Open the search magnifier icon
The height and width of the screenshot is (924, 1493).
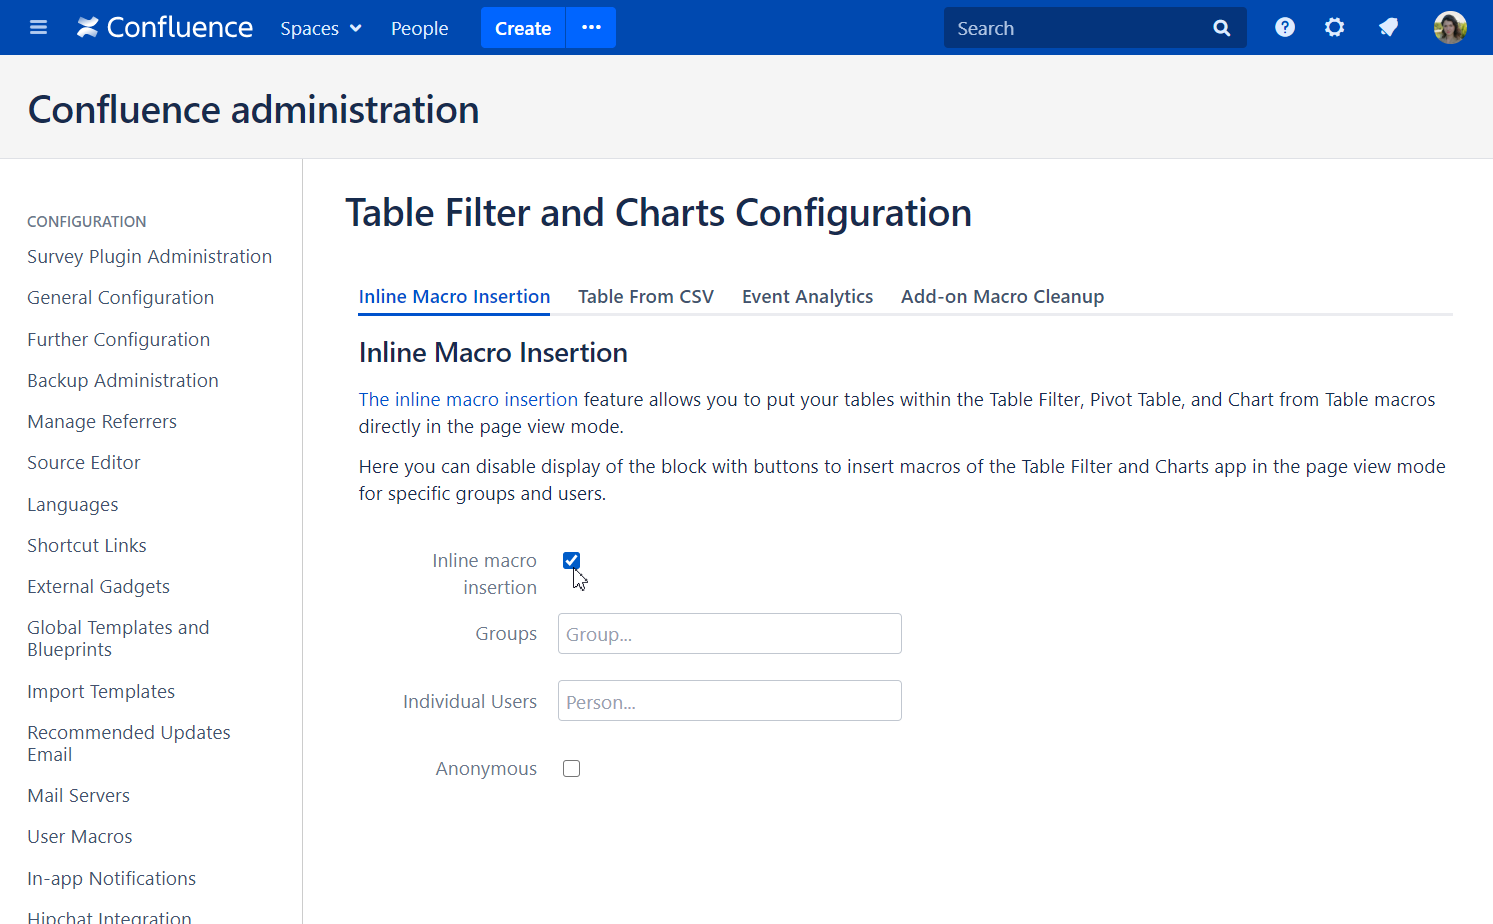pos(1221,27)
